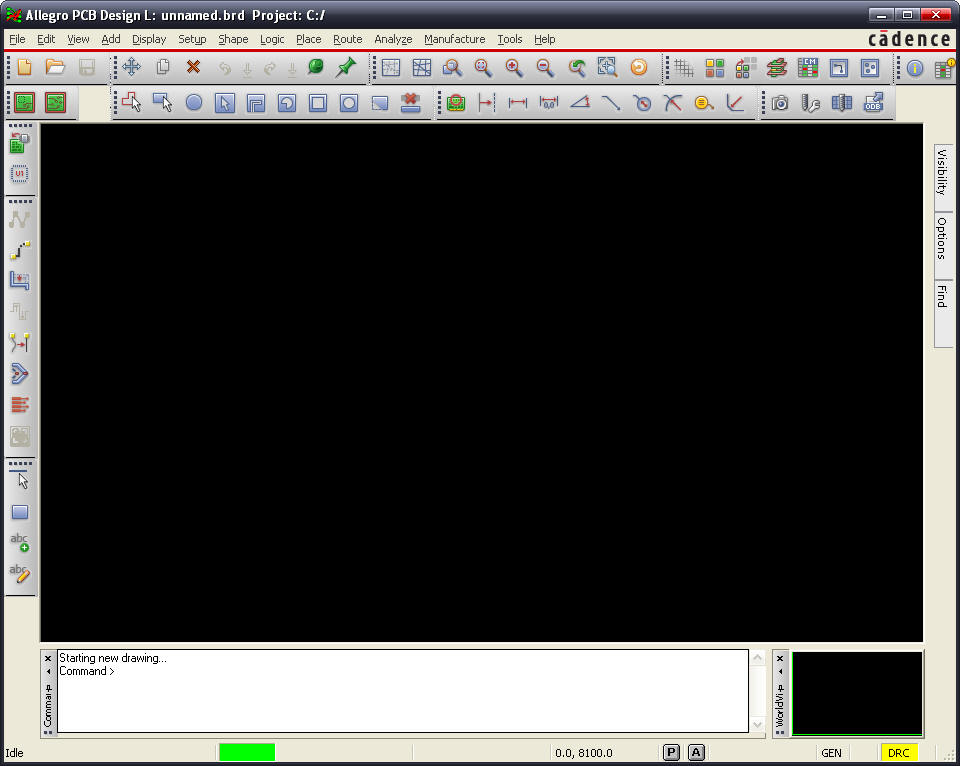Viewport: 960px width, 766px height.
Task: Open the Setup menu
Action: point(192,39)
